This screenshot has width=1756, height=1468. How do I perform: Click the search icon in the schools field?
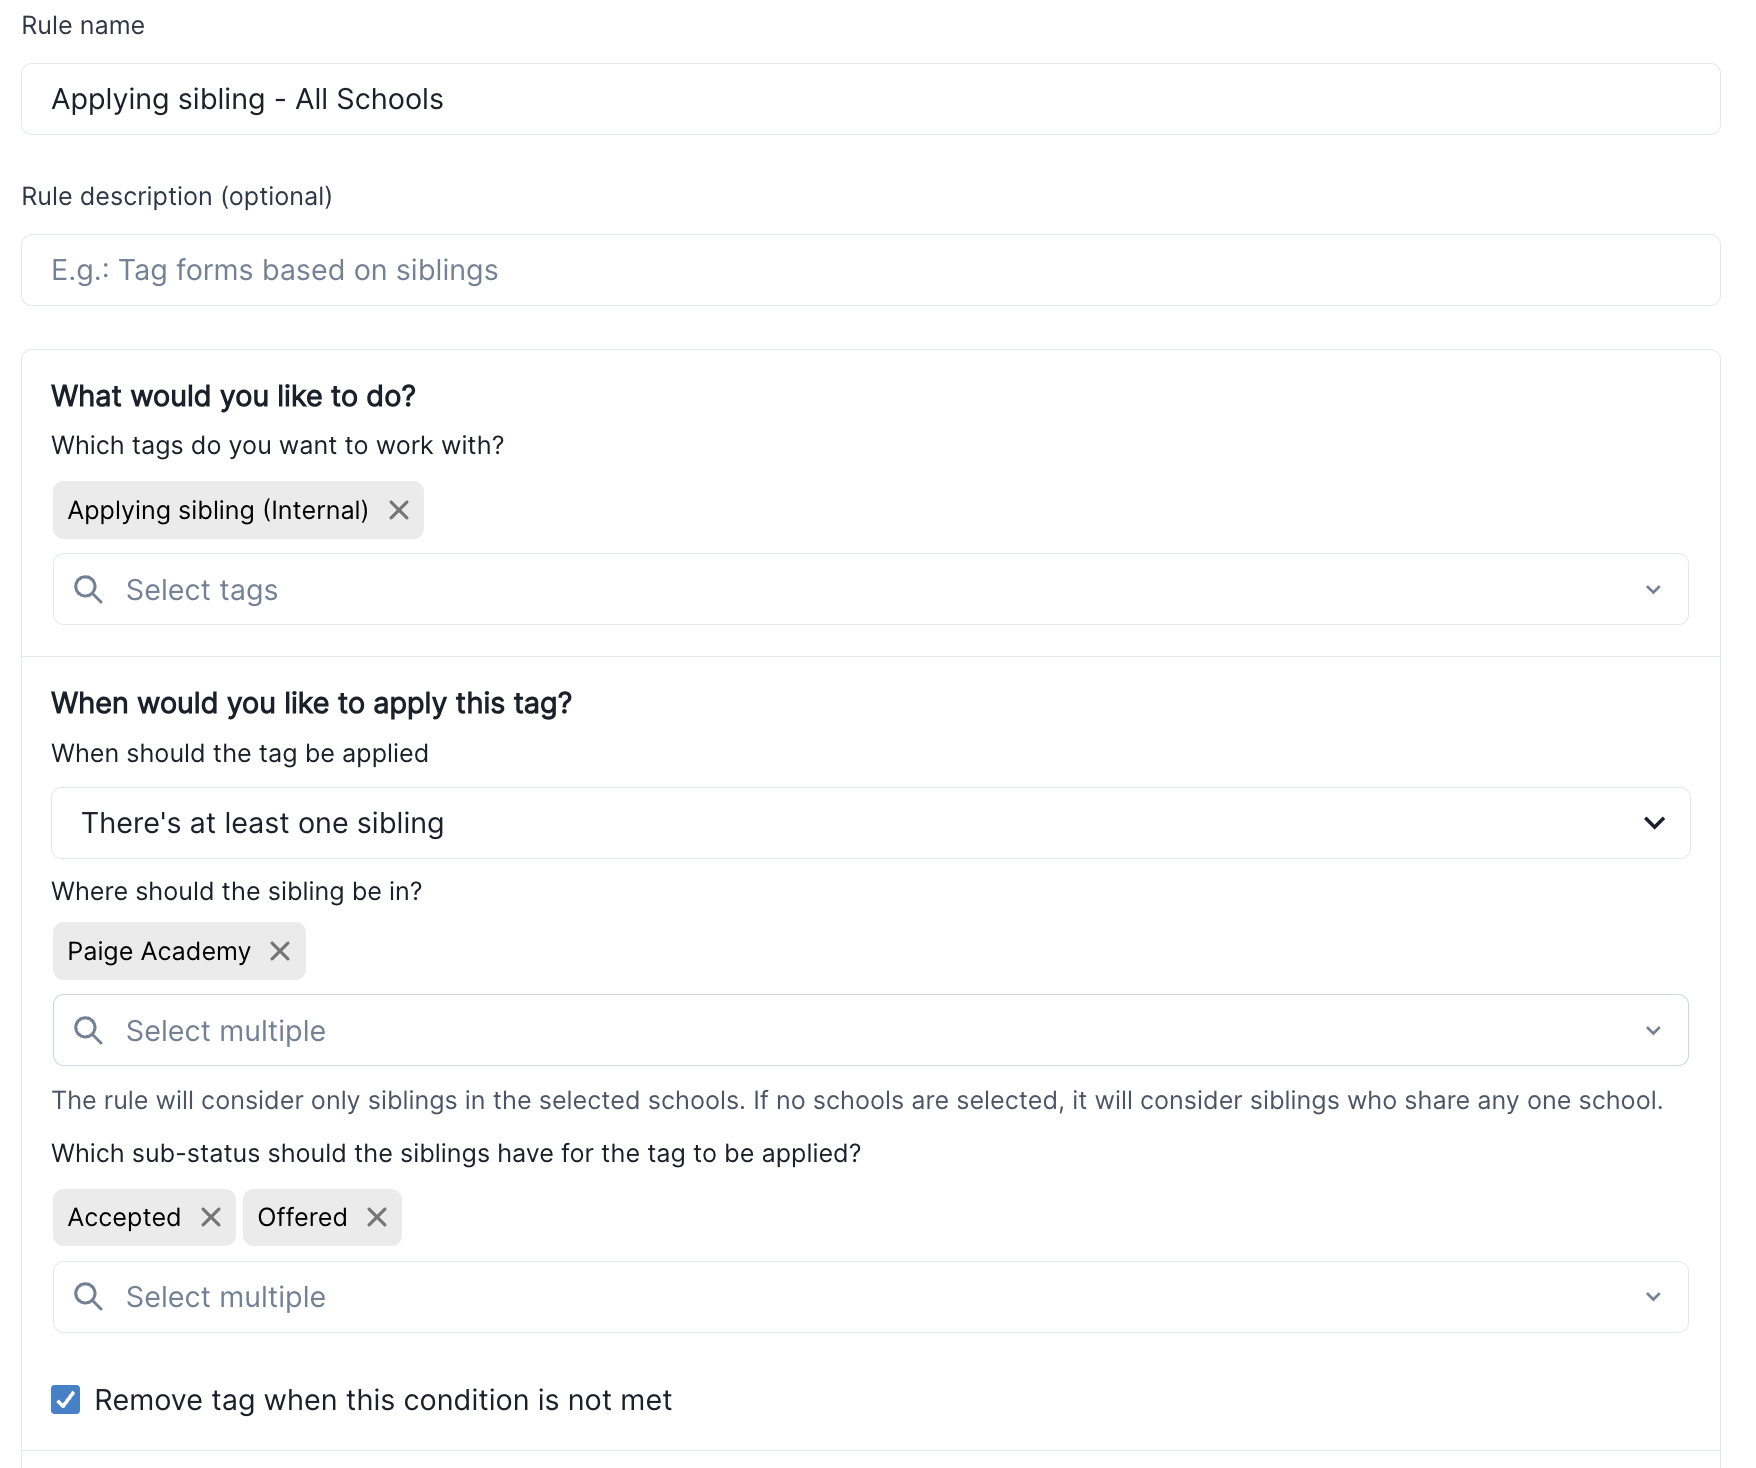88,1030
